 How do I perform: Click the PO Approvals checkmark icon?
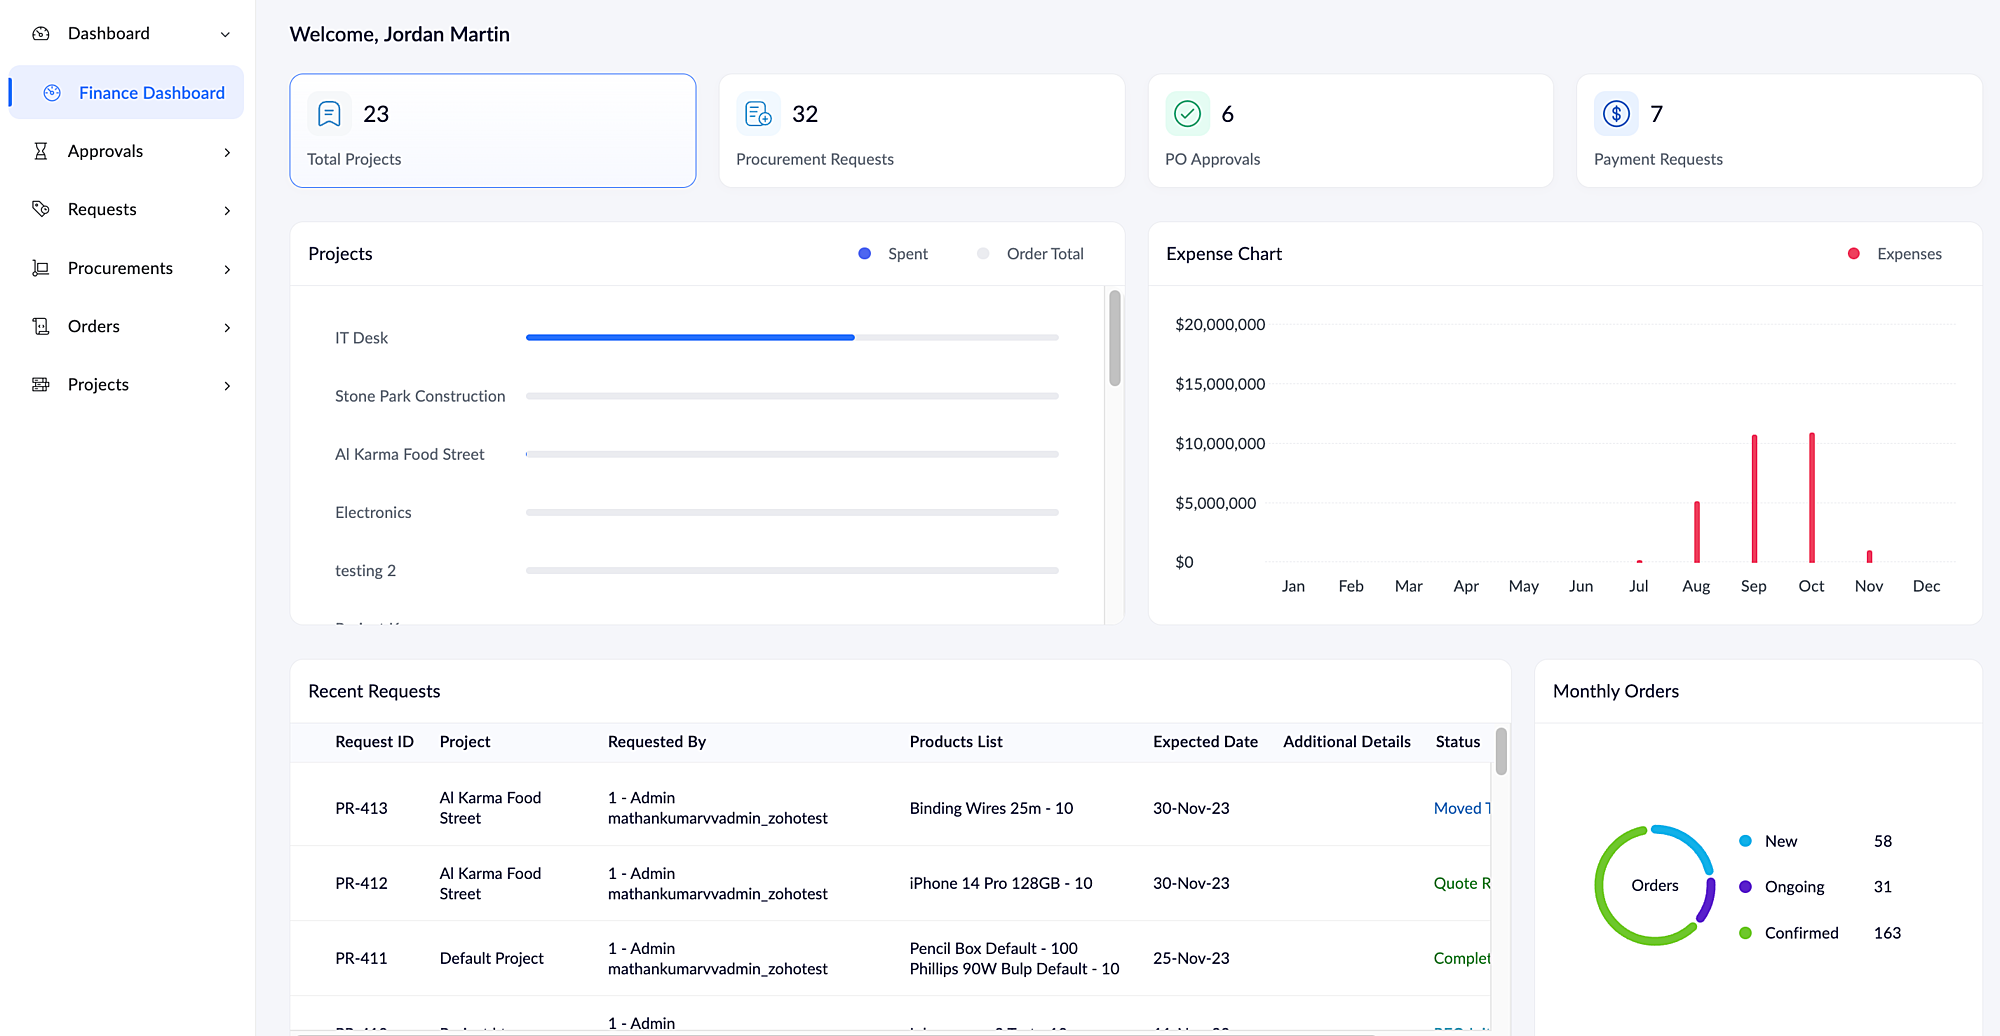(x=1187, y=114)
